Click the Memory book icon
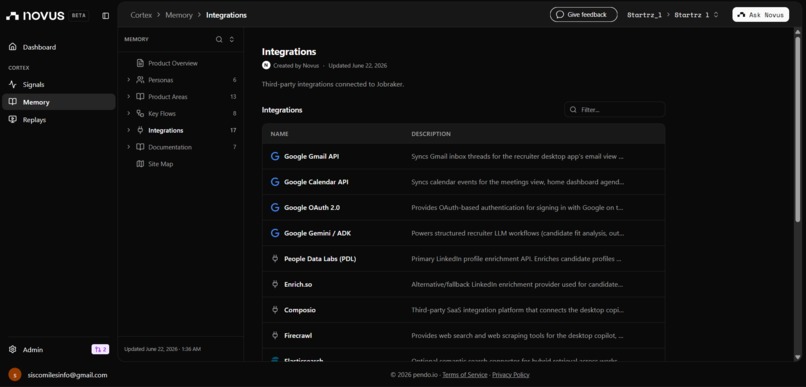This screenshot has width=806, height=387. [x=13, y=102]
